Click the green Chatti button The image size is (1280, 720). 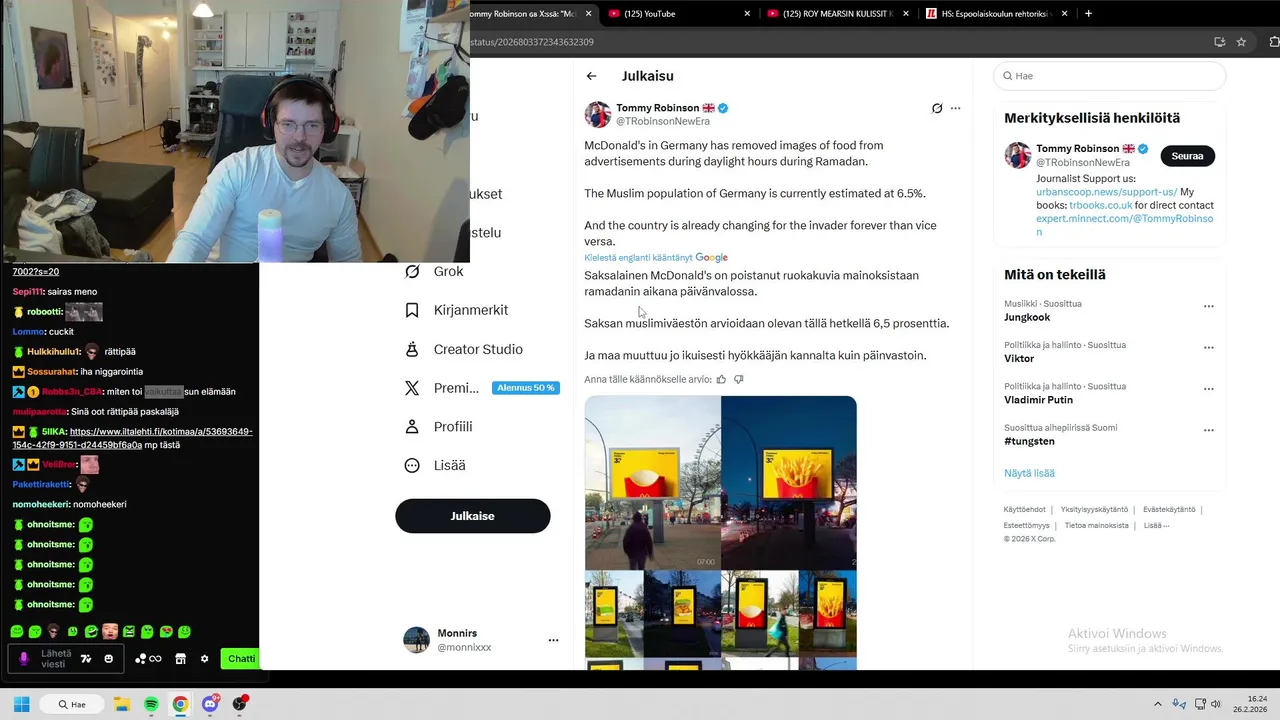coord(241,658)
